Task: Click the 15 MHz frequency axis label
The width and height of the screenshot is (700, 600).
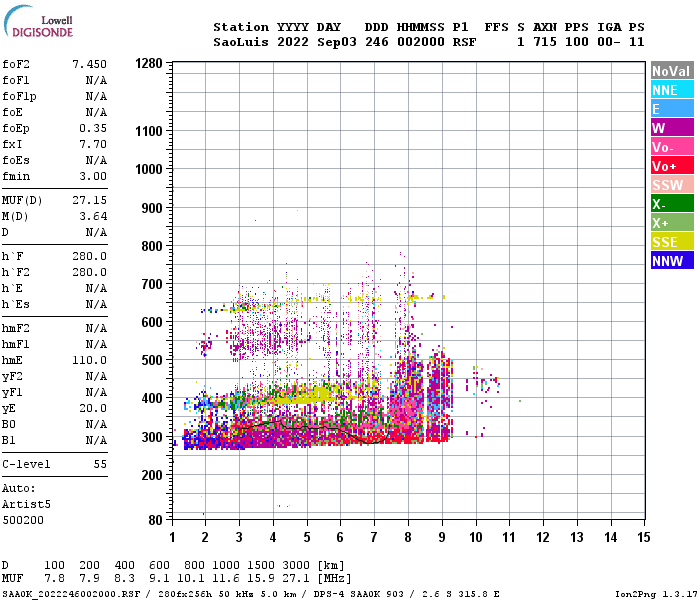Action: coord(644,537)
